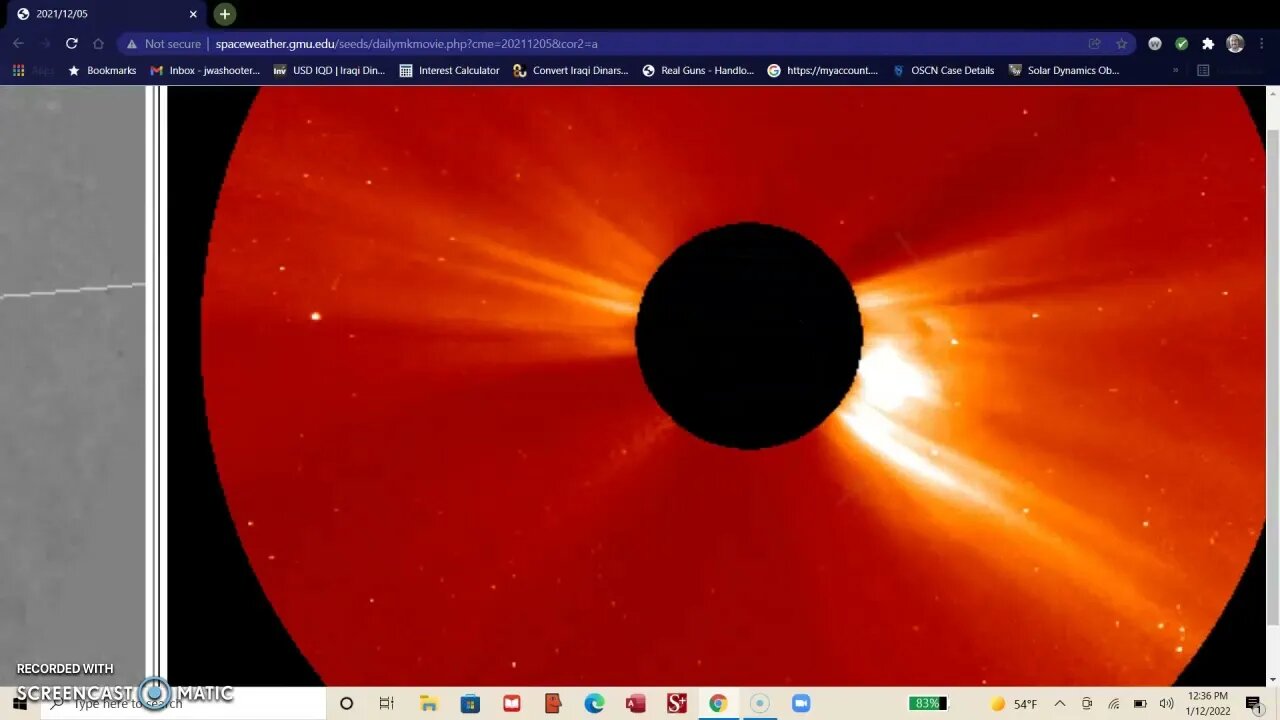The height and width of the screenshot is (720, 1280).
Task: Select the 2021/12/05 browser tab
Action: point(106,14)
